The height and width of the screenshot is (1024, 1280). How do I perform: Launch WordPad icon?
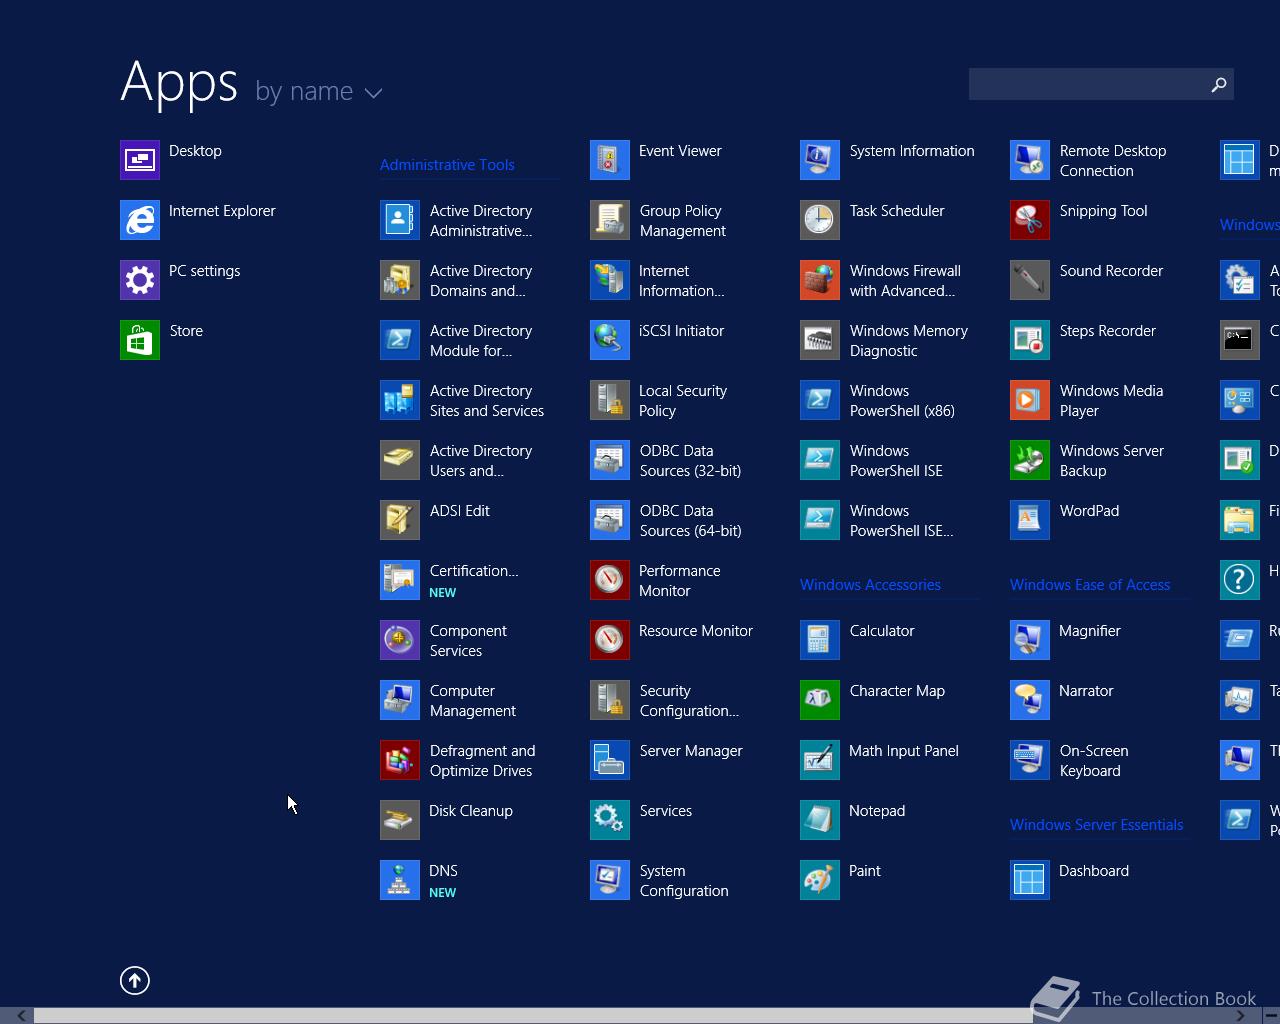(x=1030, y=520)
